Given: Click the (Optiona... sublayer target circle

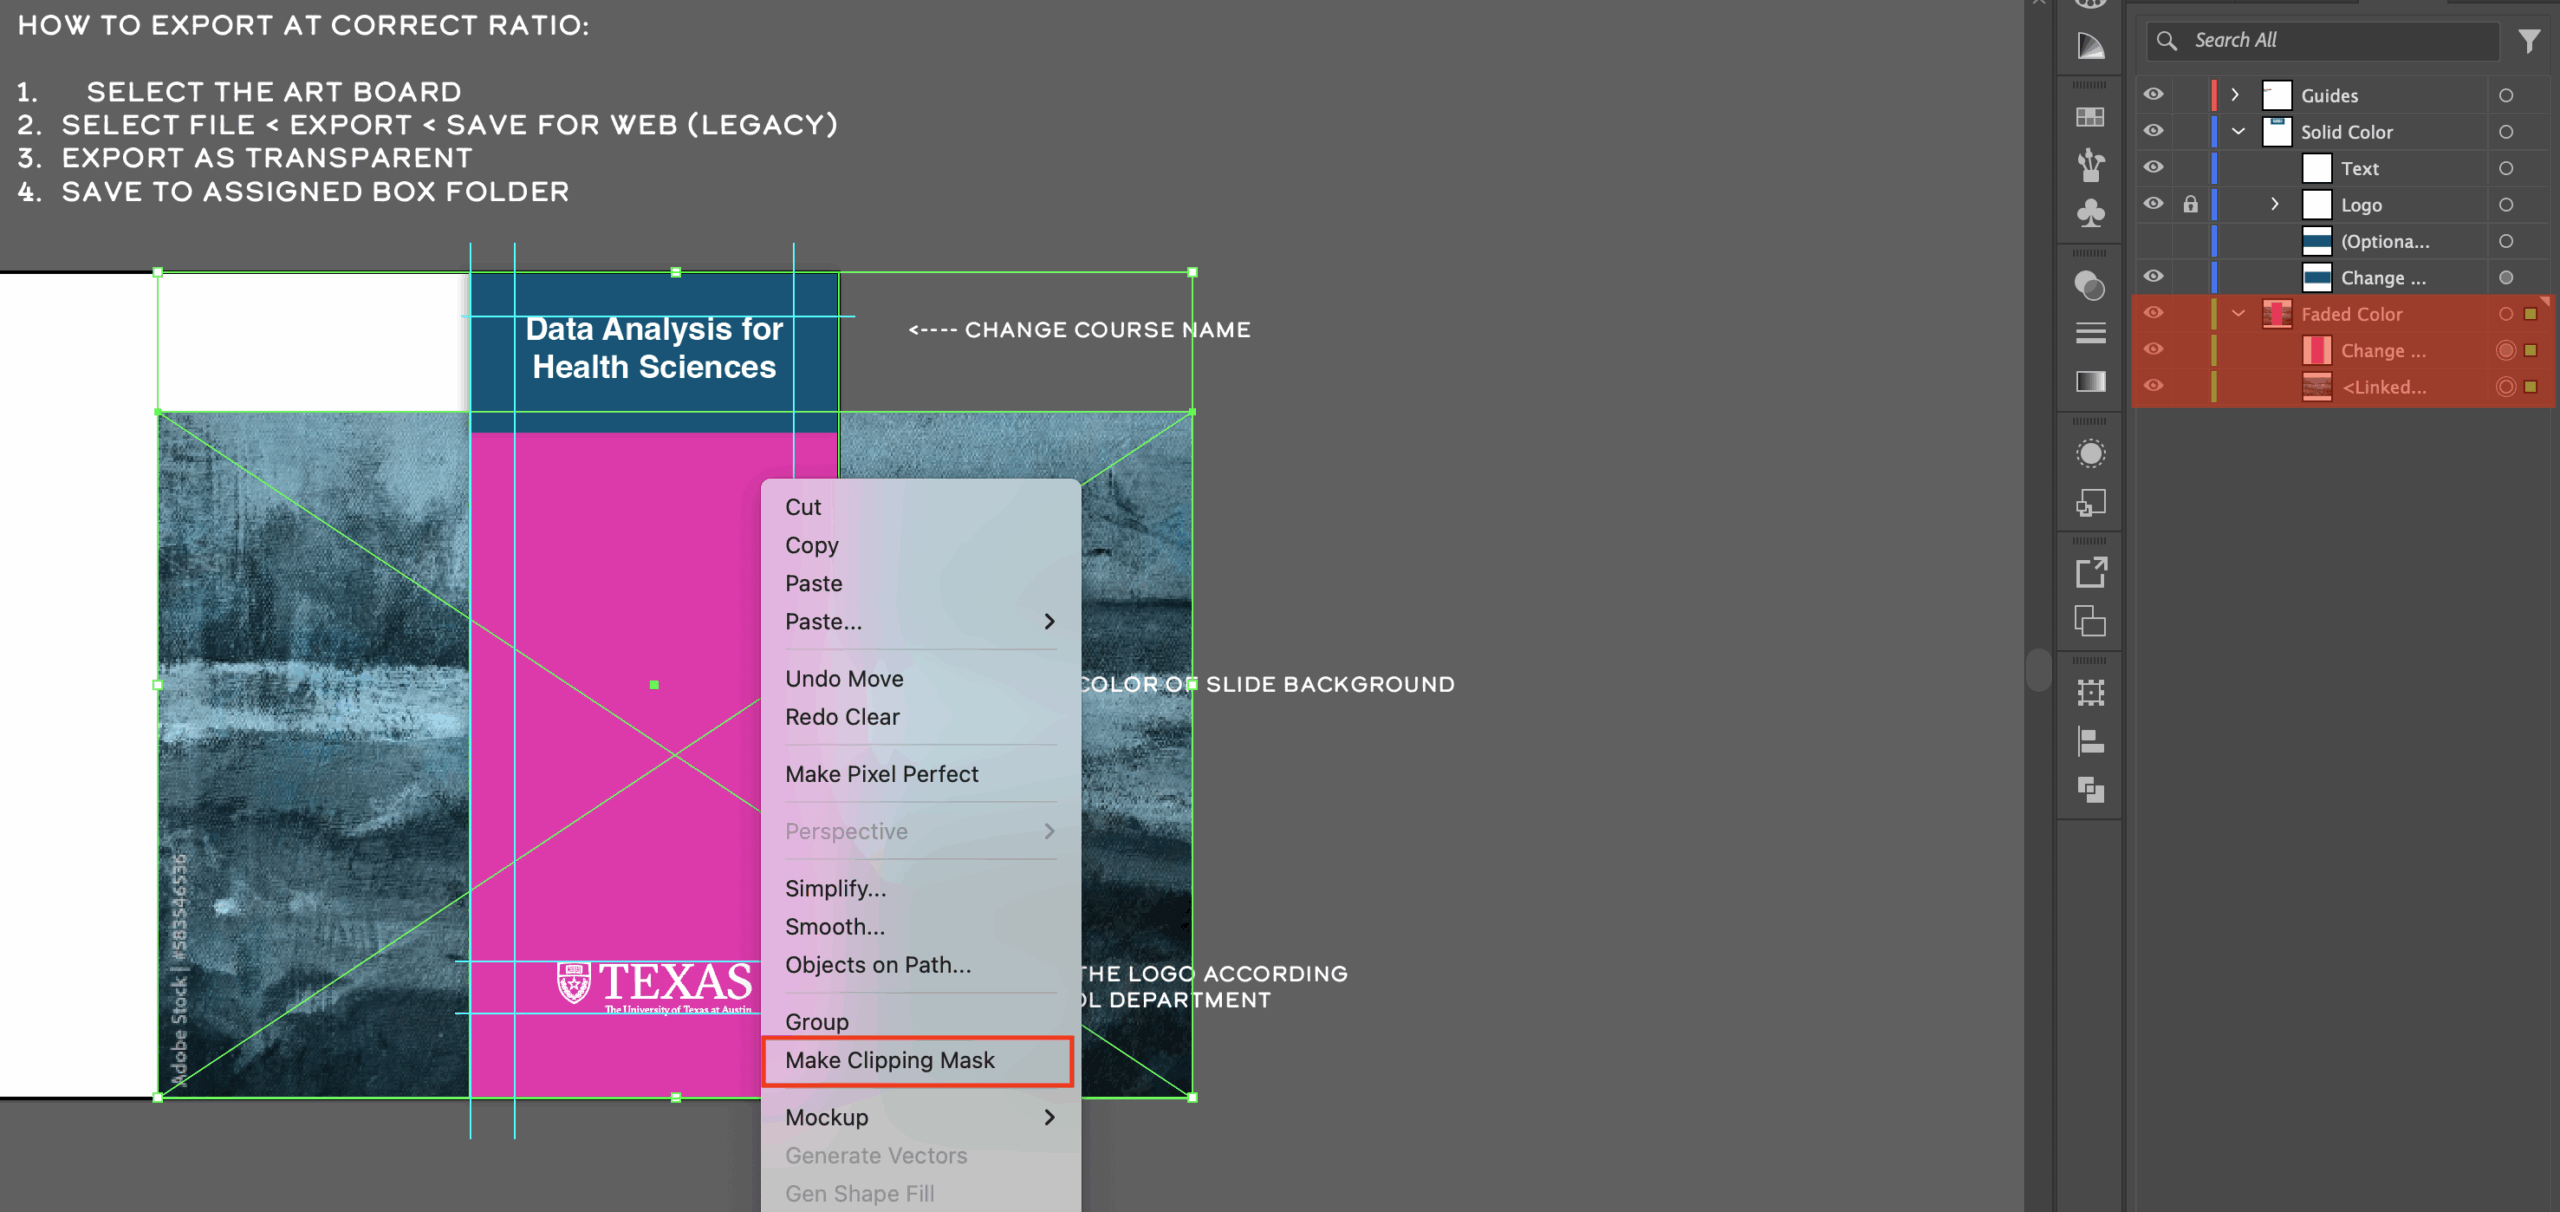Looking at the screenshot, I should 2505,241.
